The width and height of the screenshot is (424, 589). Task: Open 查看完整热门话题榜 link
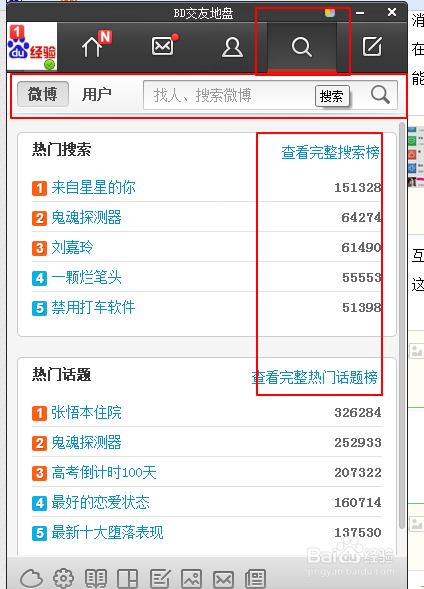[x=314, y=377]
